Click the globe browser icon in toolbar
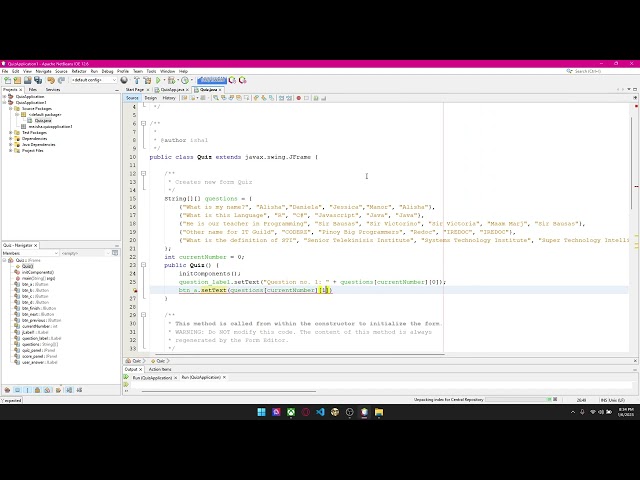Viewport: 640px width, 480px height. click(124, 80)
